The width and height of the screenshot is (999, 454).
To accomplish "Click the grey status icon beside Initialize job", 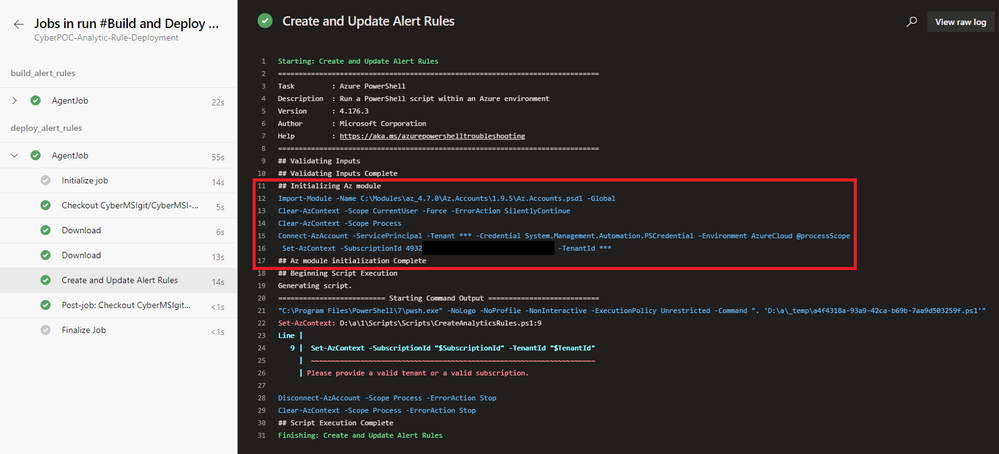I will click(x=45, y=181).
